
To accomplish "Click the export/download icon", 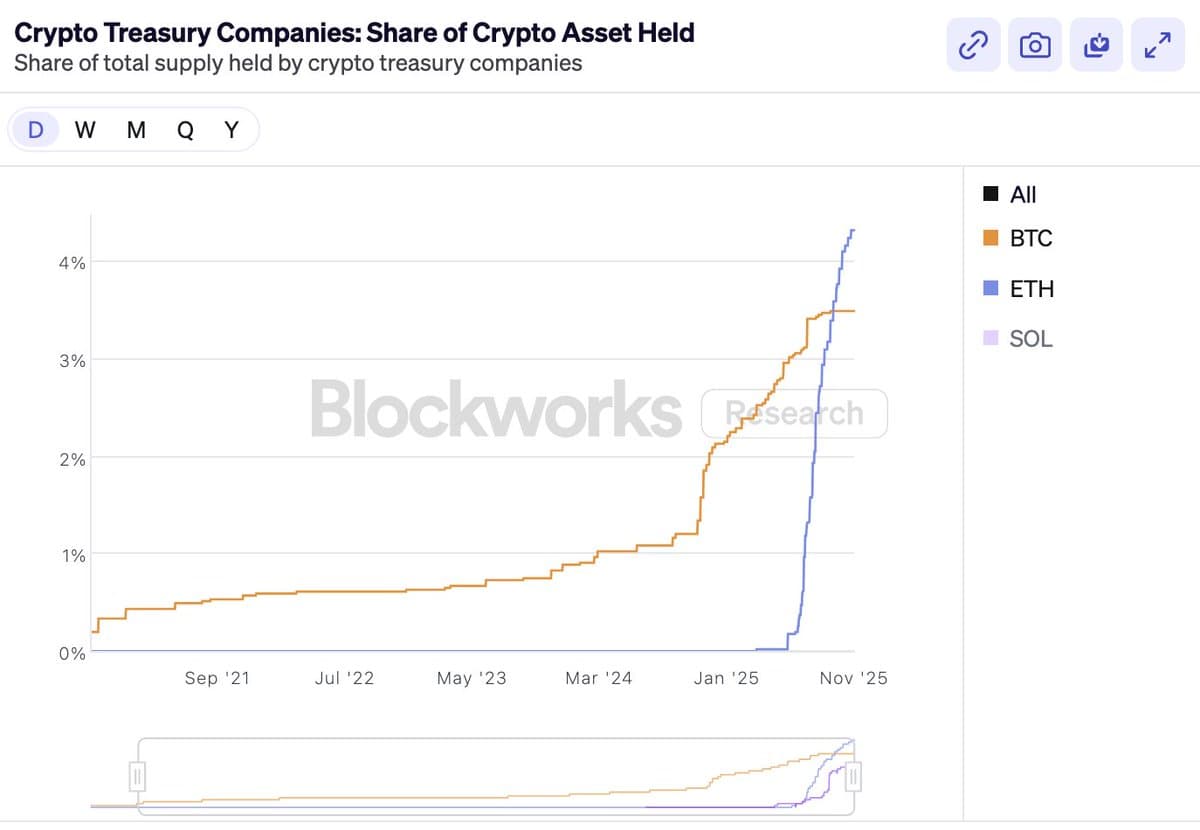I will tap(1096, 45).
